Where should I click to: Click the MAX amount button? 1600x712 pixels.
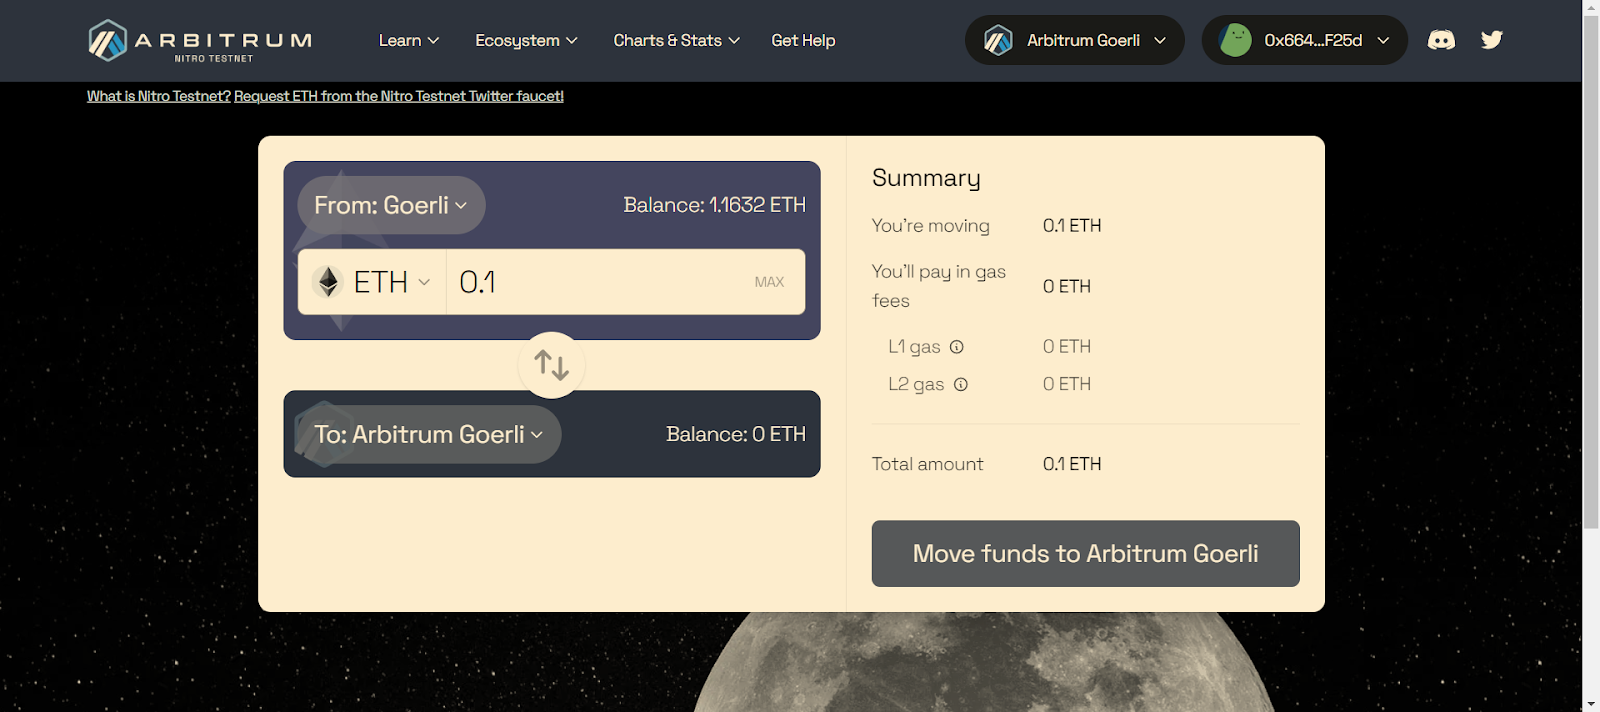tap(769, 282)
